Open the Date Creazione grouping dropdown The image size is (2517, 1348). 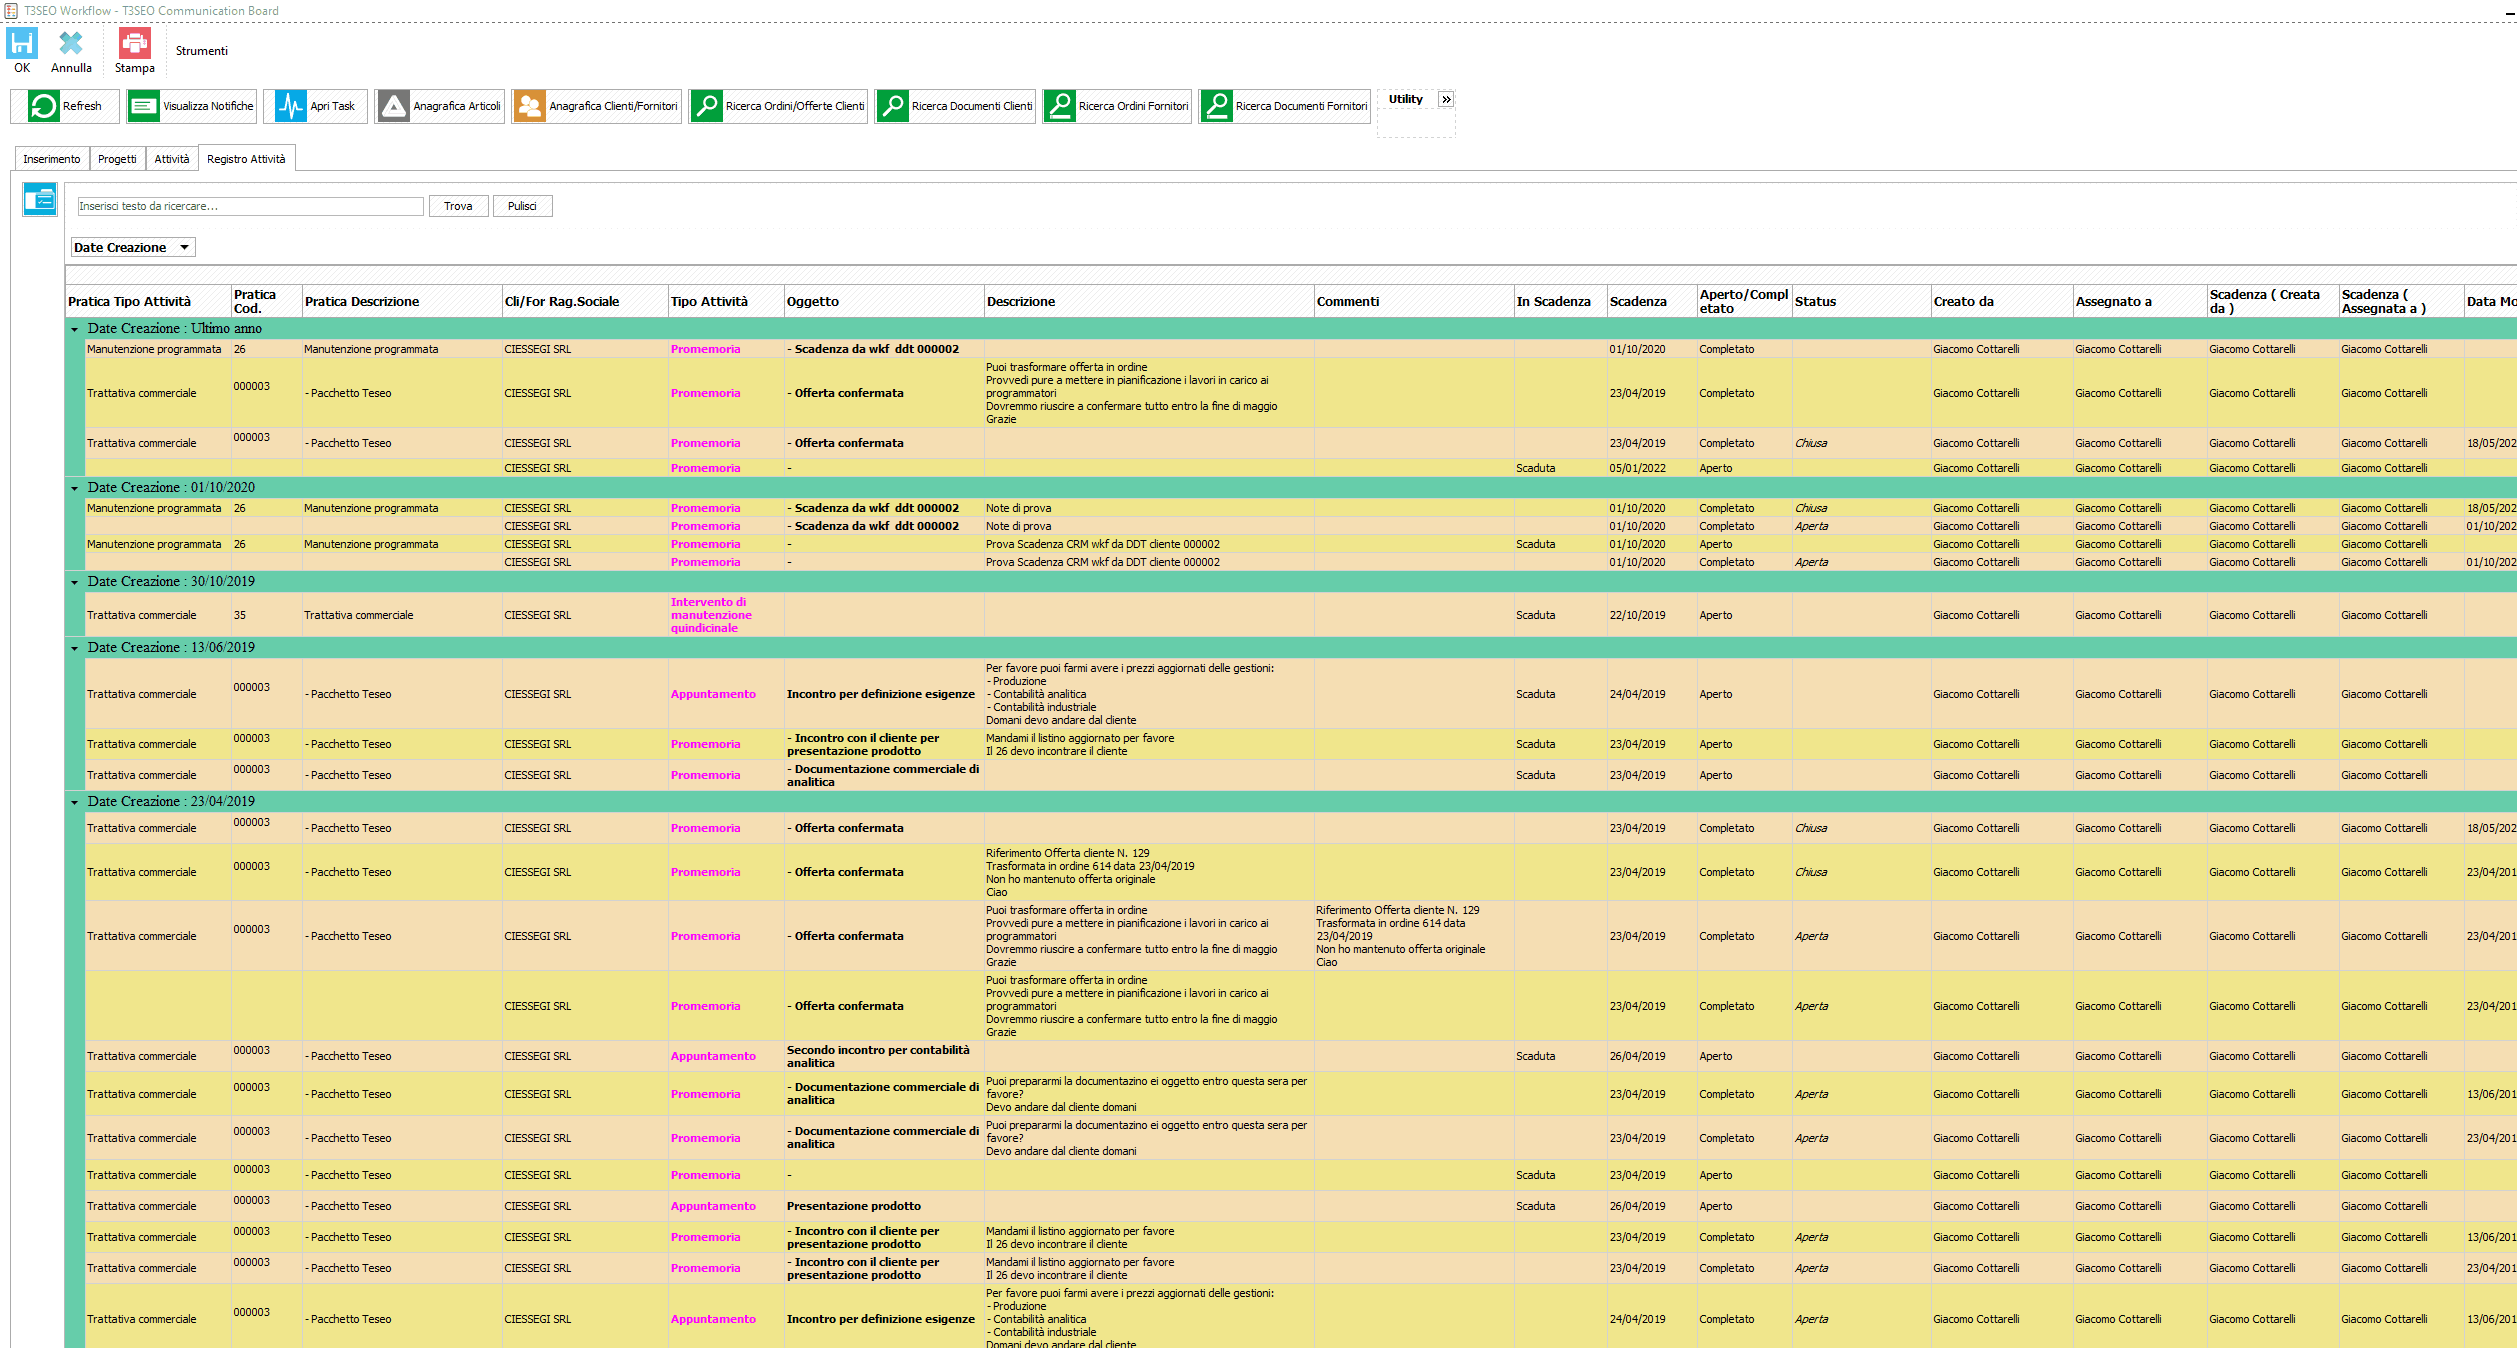tap(133, 247)
